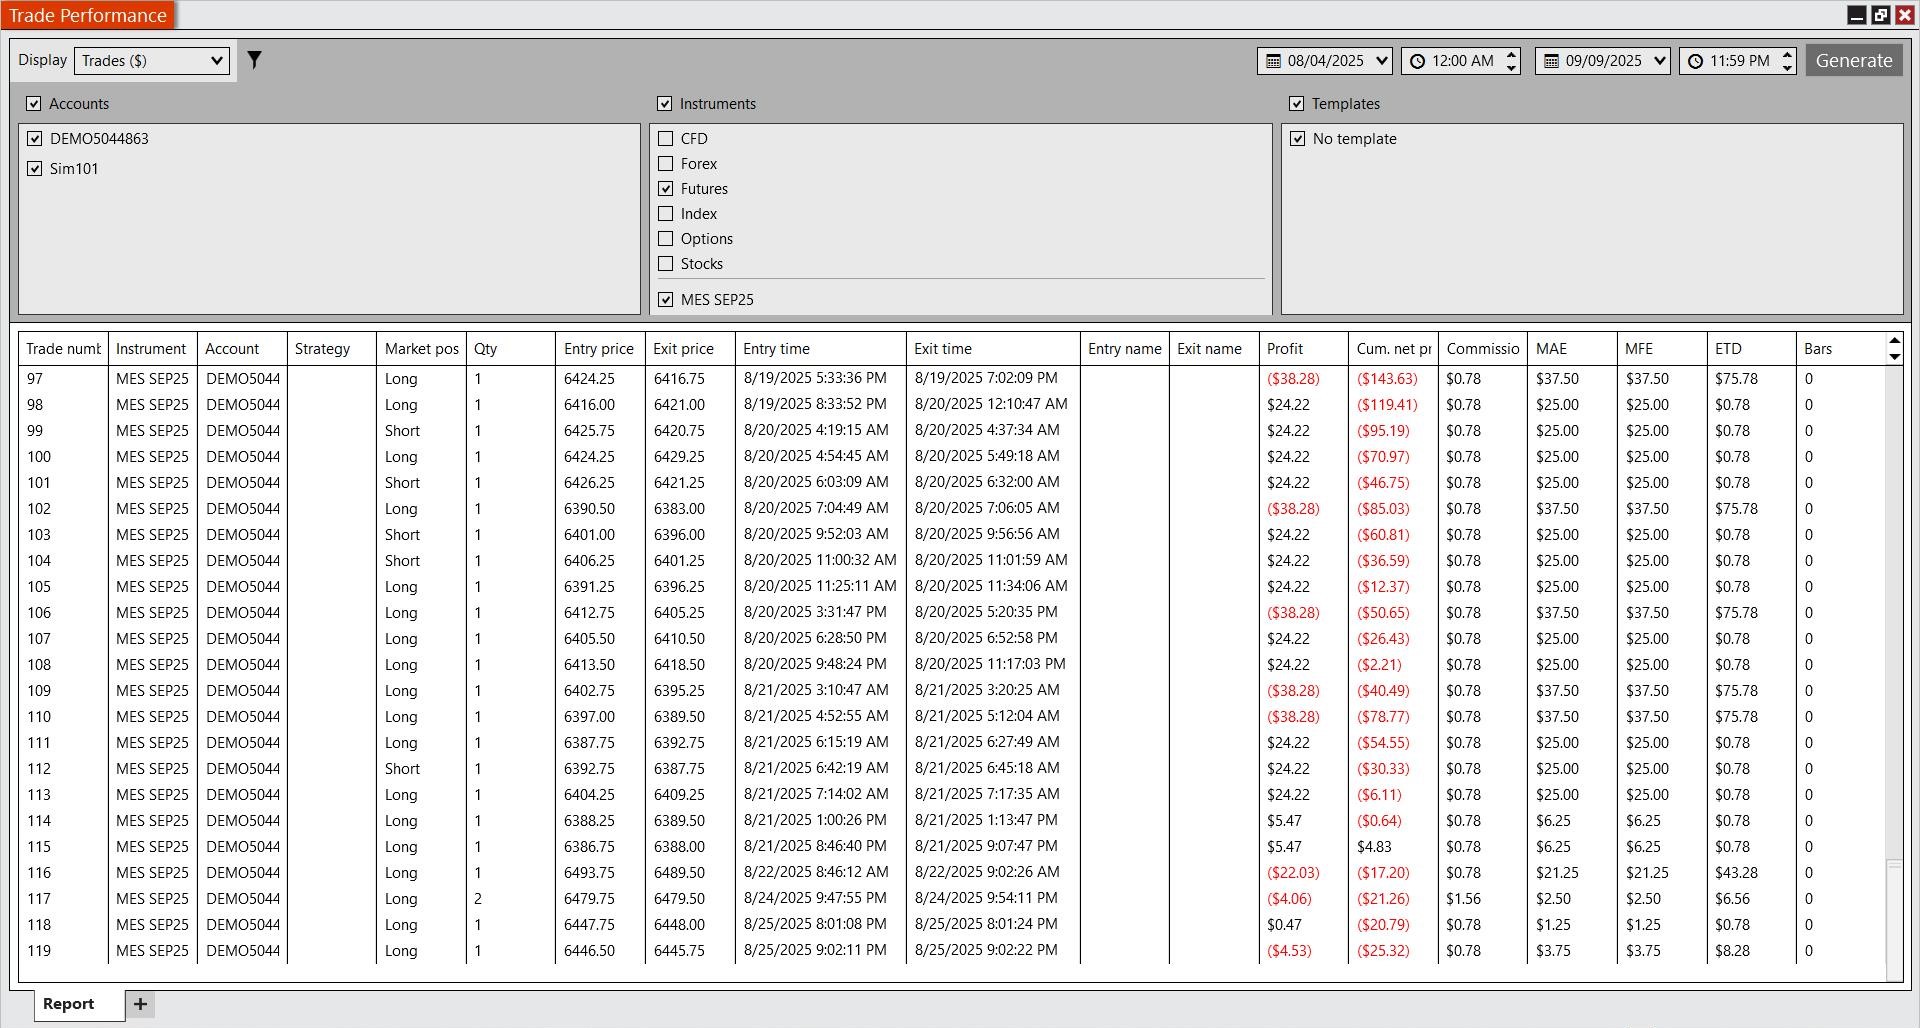
Task: Click the grid vertical scrollbar thumb
Action: (1893, 918)
